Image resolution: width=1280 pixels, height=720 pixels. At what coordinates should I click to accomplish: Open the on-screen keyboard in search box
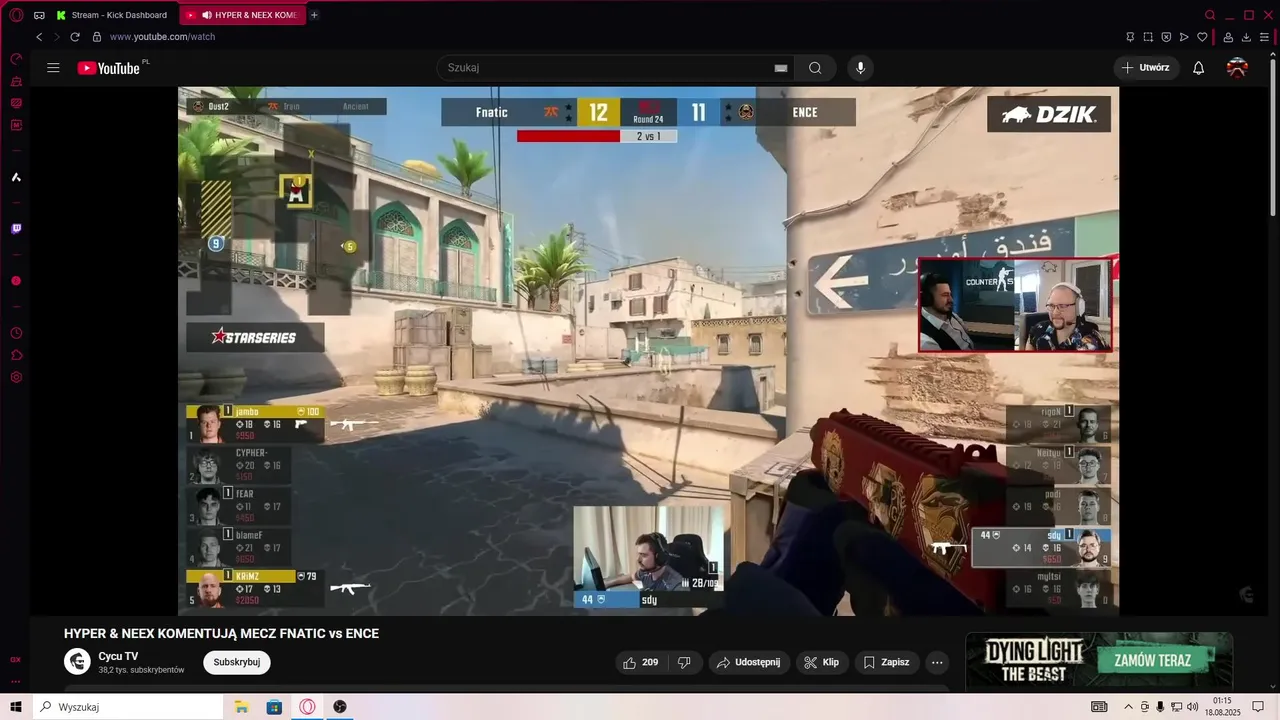tap(781, 68)
